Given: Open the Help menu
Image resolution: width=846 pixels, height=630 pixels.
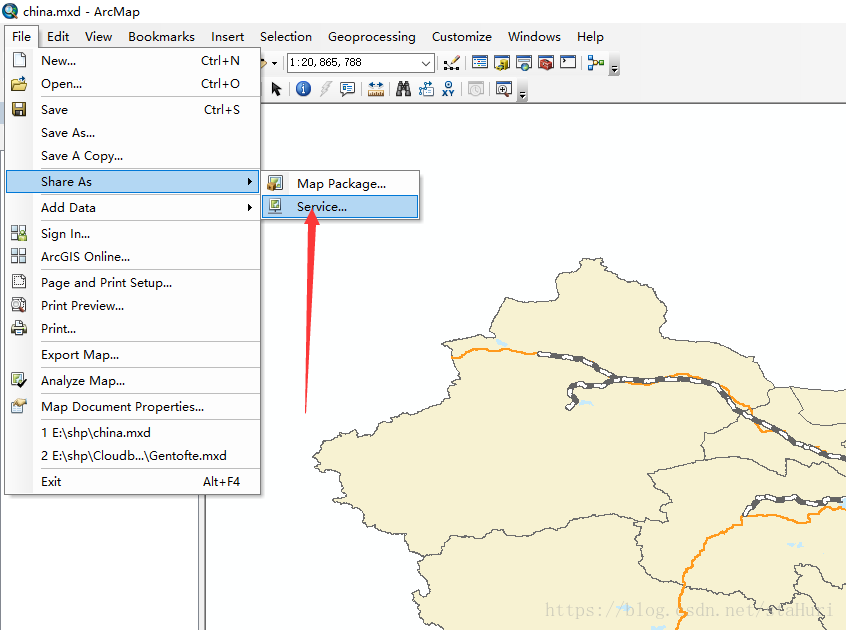Looking at the screenshot, I should 590,37.
